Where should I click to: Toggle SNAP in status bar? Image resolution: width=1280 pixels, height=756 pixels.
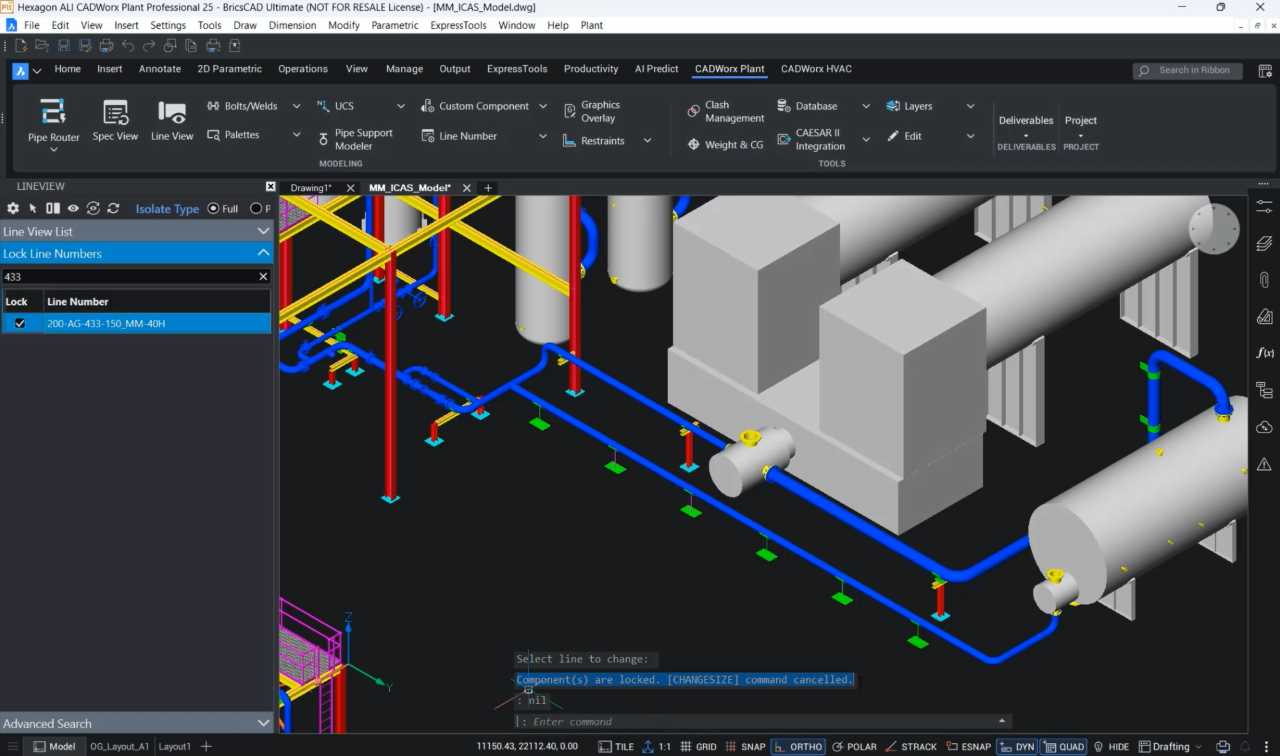(745, 746)
